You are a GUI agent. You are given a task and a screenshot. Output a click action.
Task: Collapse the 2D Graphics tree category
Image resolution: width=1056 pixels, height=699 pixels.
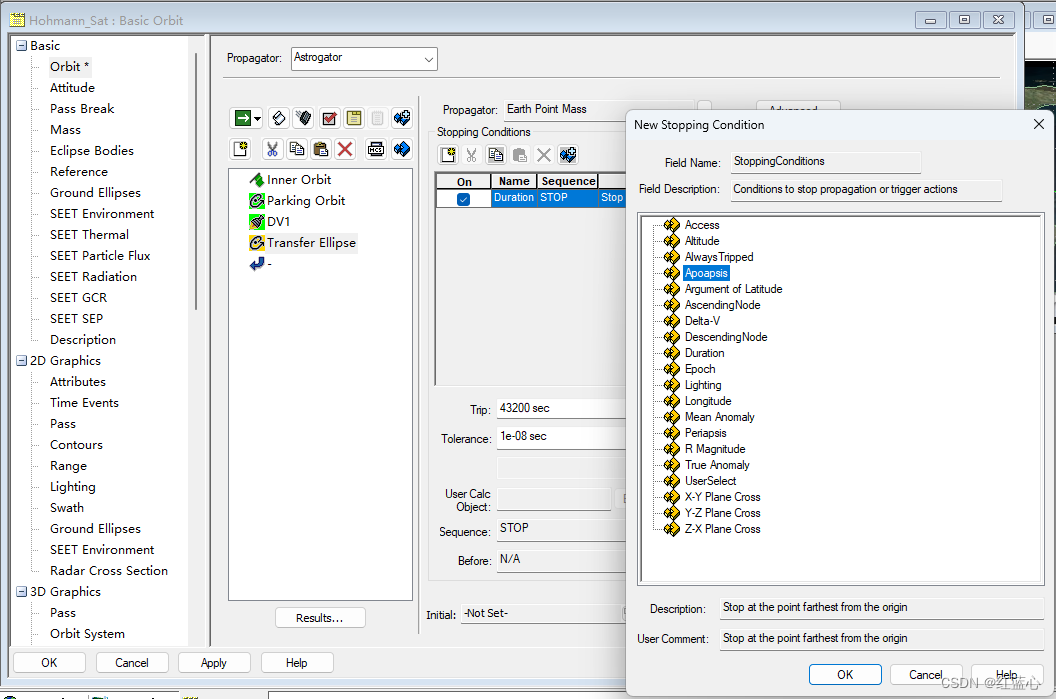coord(22,361)
